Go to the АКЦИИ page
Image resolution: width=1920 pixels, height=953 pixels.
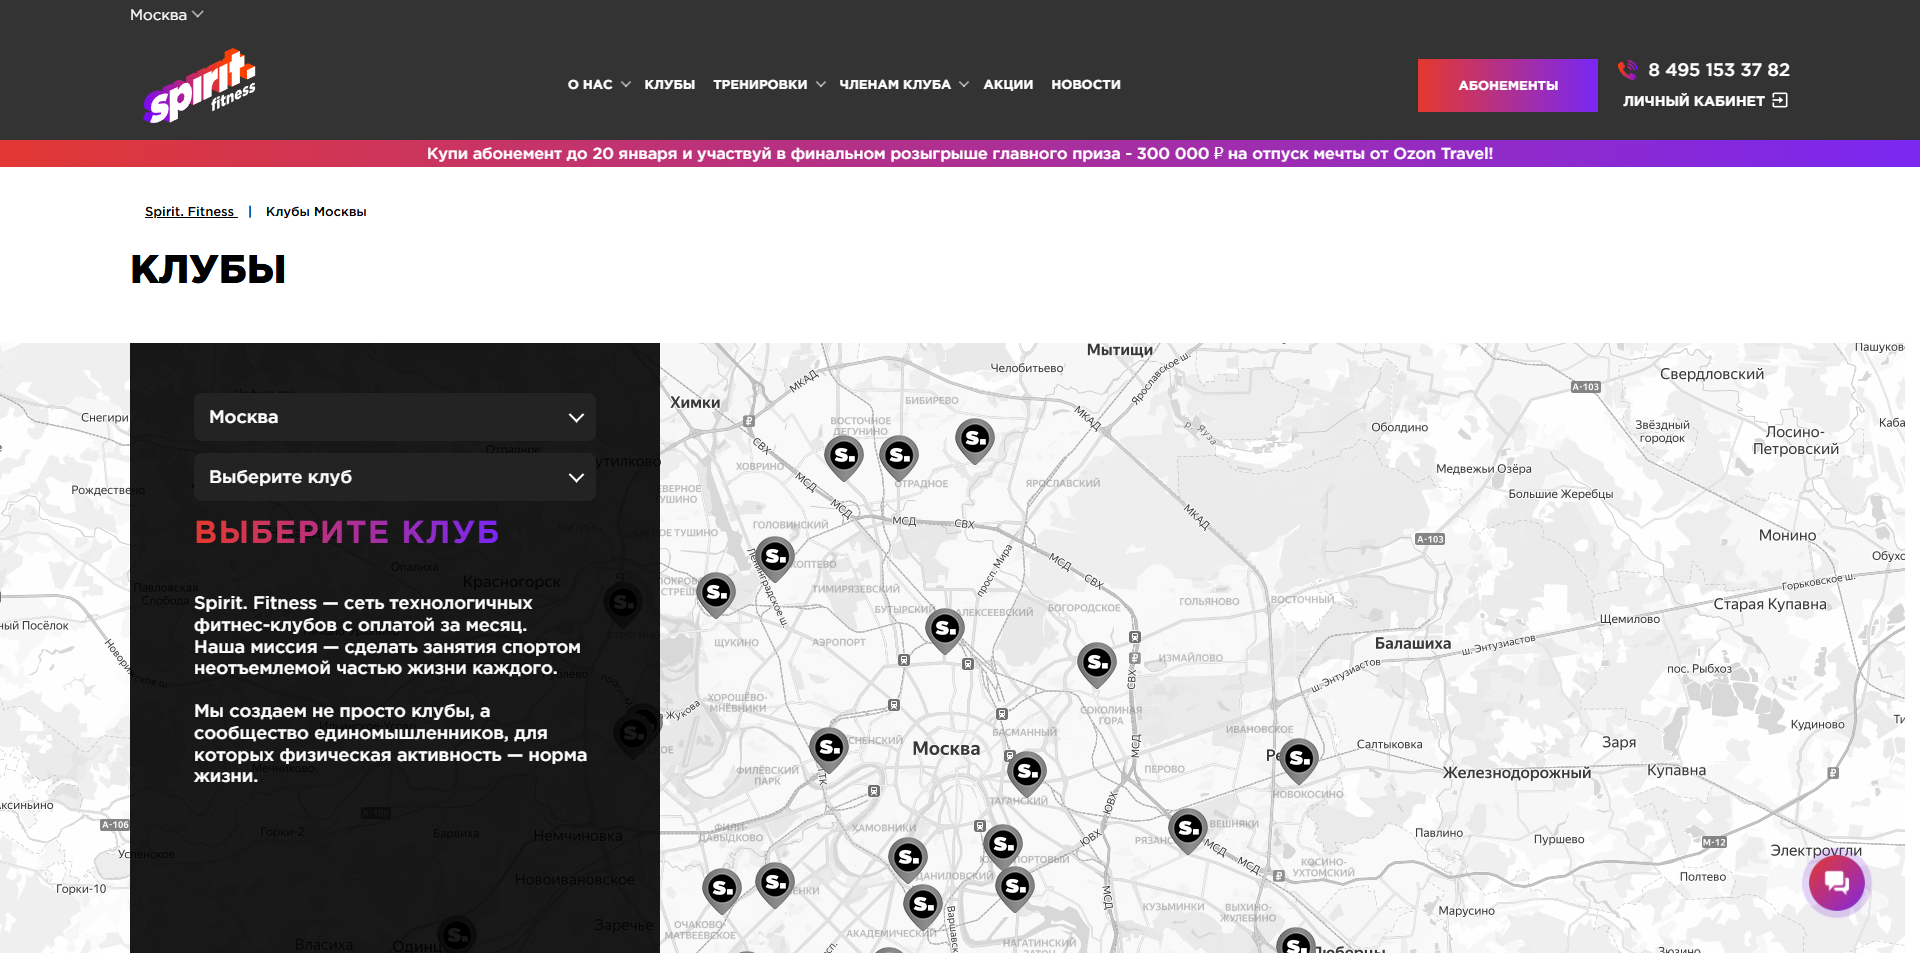[x=1007, y=85]
